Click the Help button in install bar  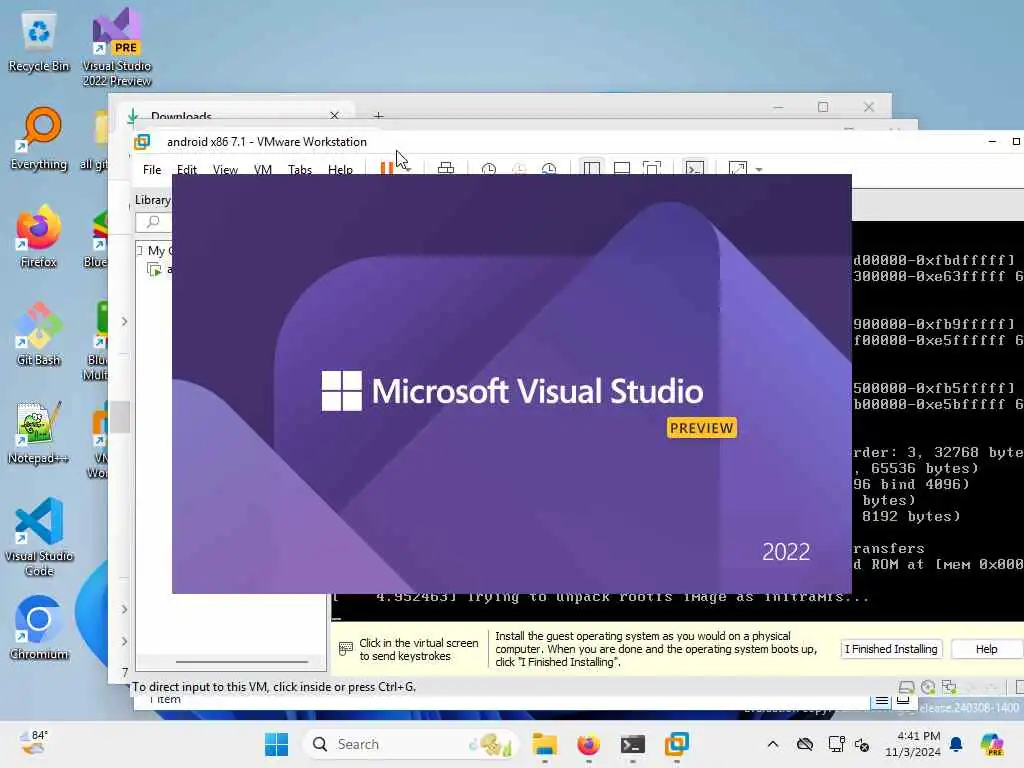(x=986, y=649)
